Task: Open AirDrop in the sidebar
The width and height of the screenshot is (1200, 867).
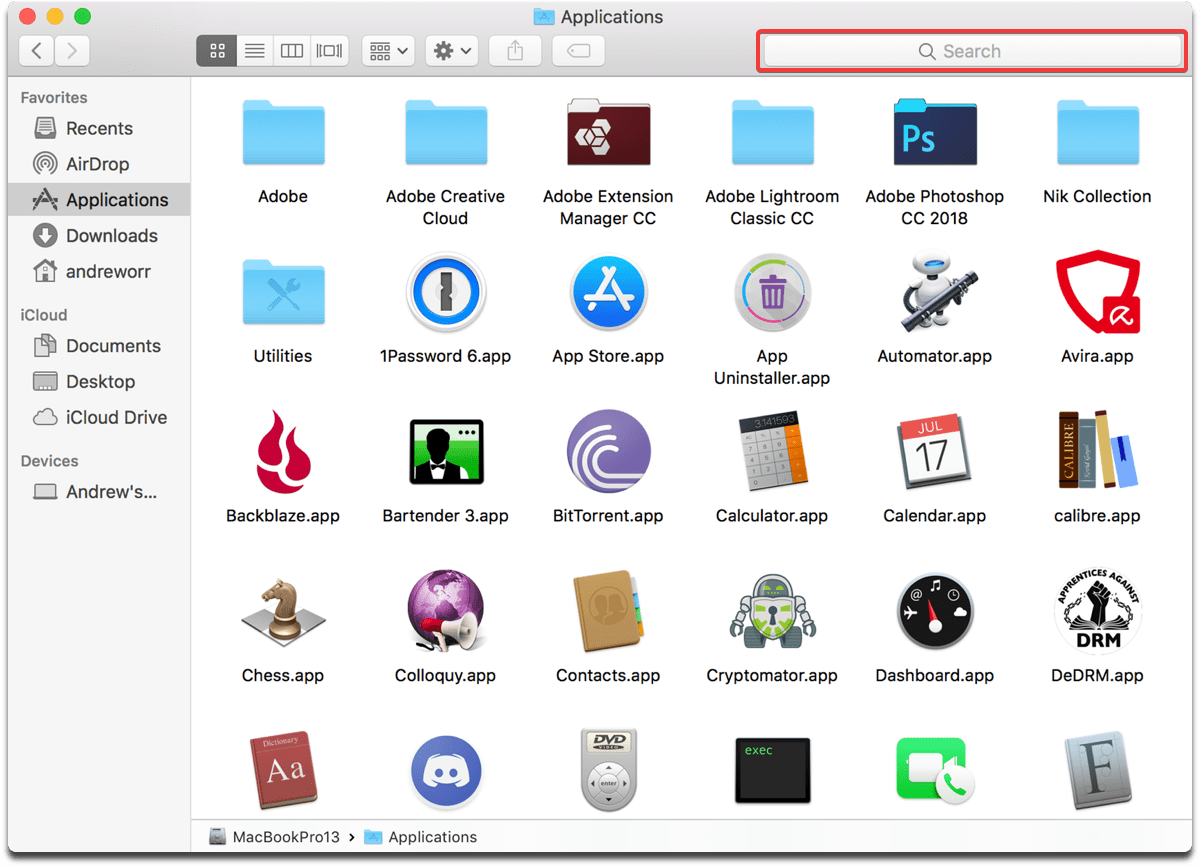Action: point(99,164)
